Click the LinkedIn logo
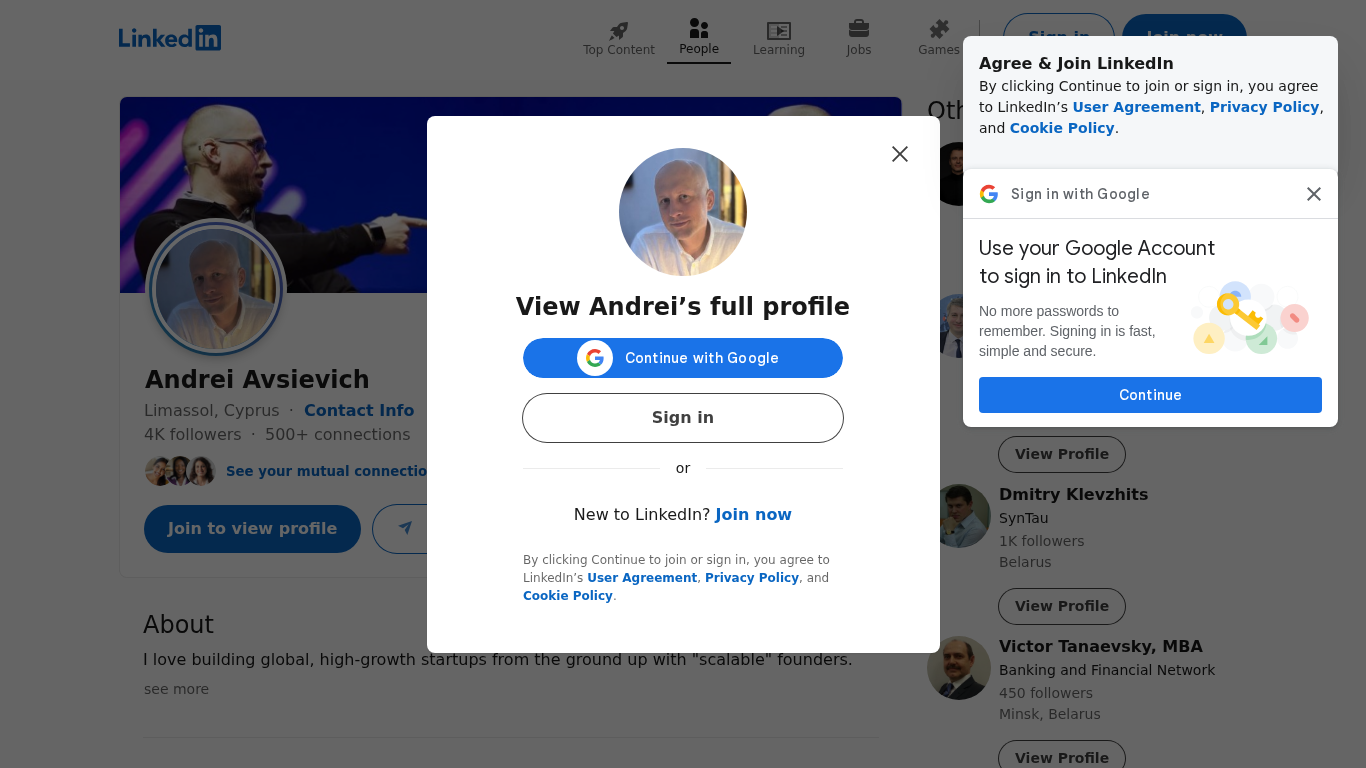Screen dimensions: 1366x768 (170, 38)
